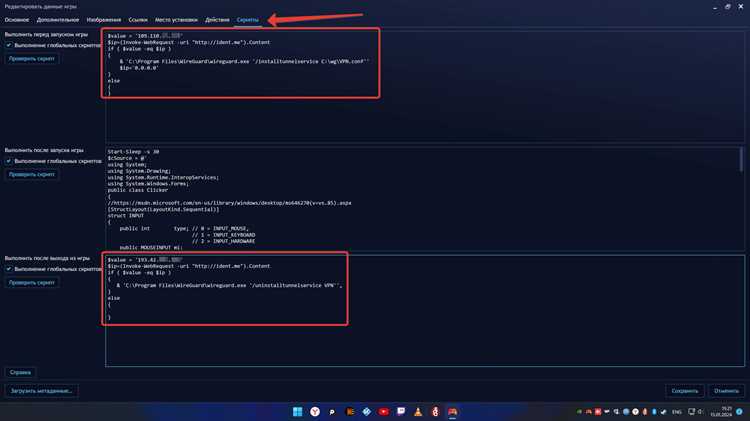Go to the Ссылки tab
750x421 pixels.
pyautogui.click(x=138, y=20)
